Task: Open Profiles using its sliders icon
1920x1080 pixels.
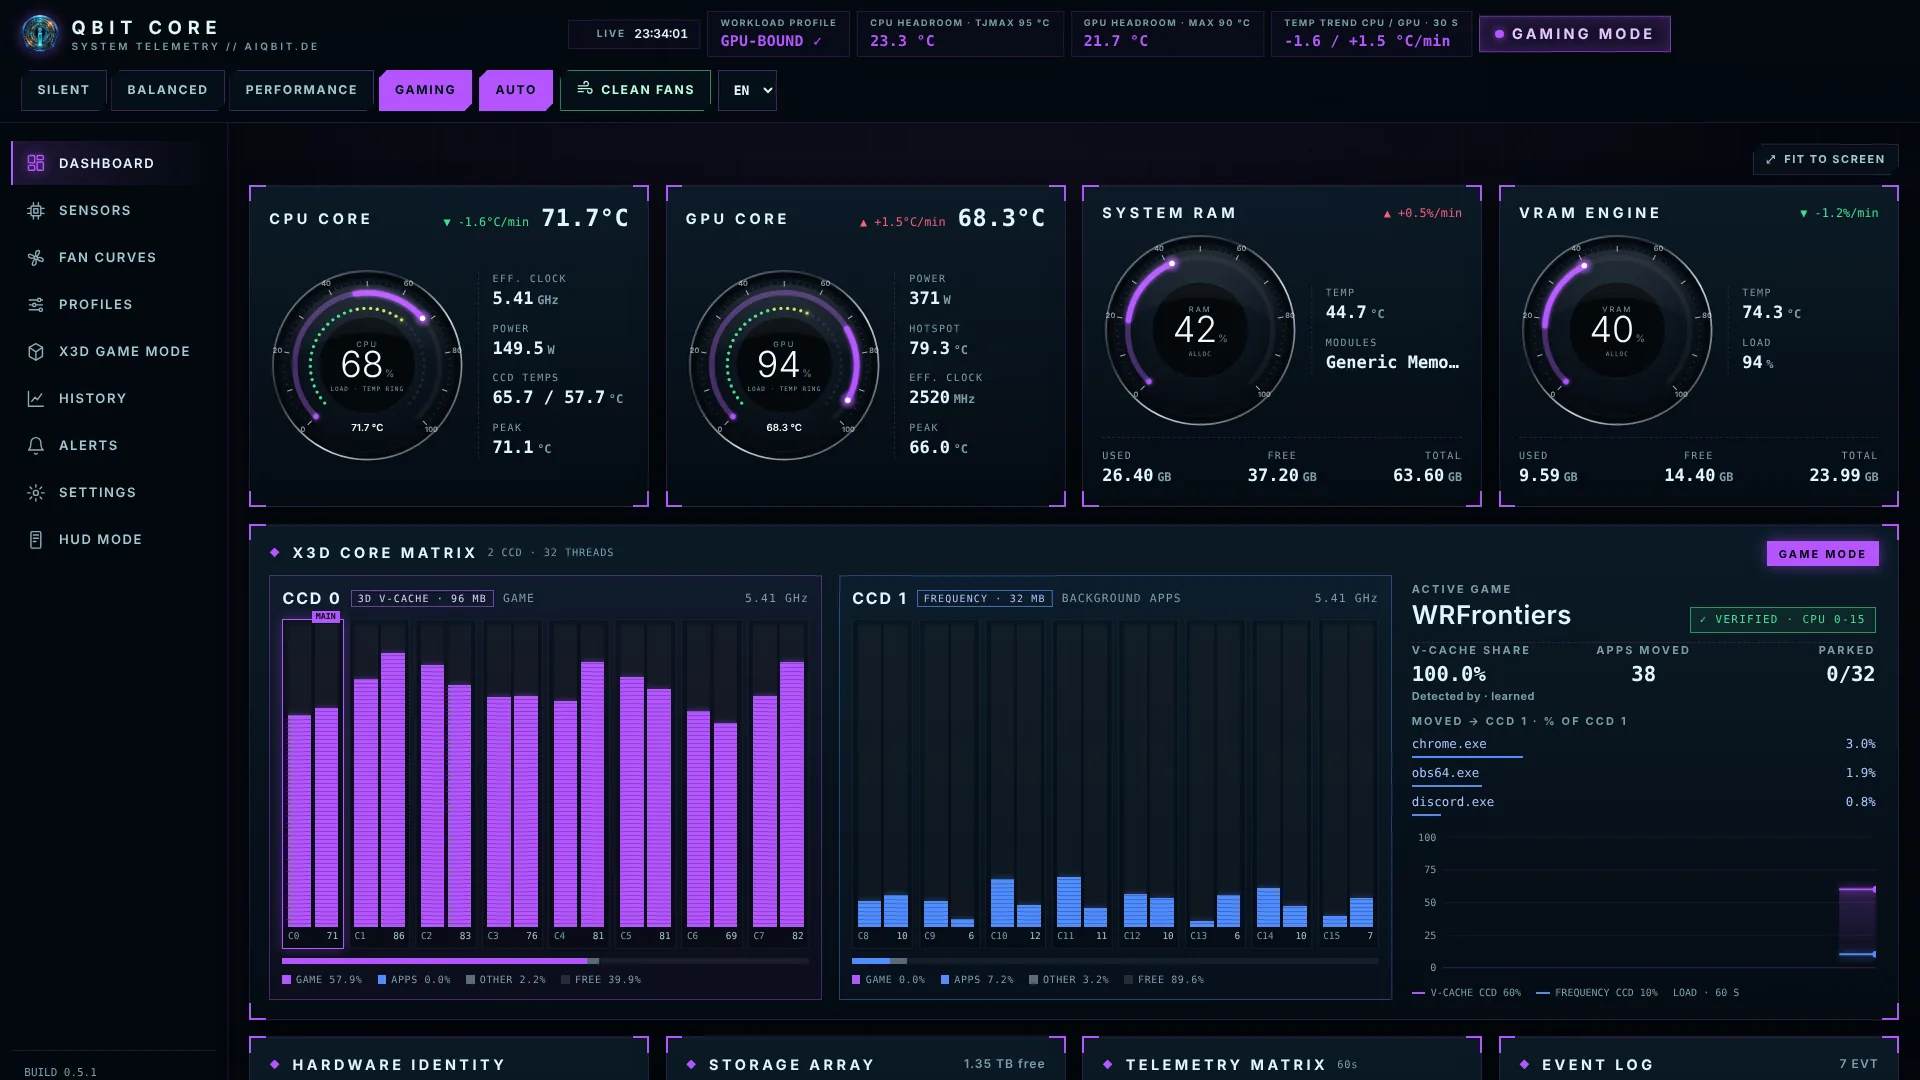Action: coord(36,304)
